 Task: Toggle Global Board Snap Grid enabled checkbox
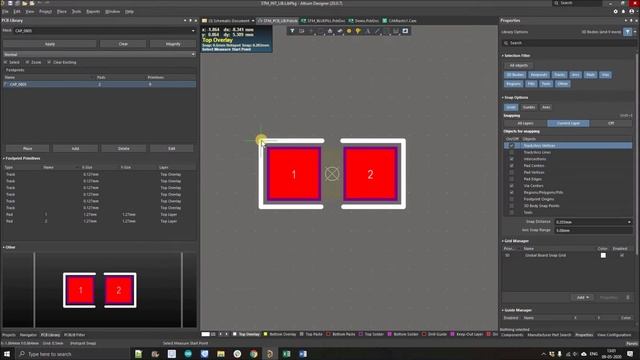(x=622, y=256)
